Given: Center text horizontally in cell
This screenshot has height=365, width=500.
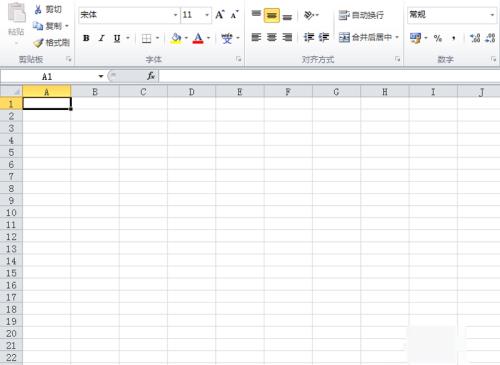Looking at the screenshot, I should 272,37.
